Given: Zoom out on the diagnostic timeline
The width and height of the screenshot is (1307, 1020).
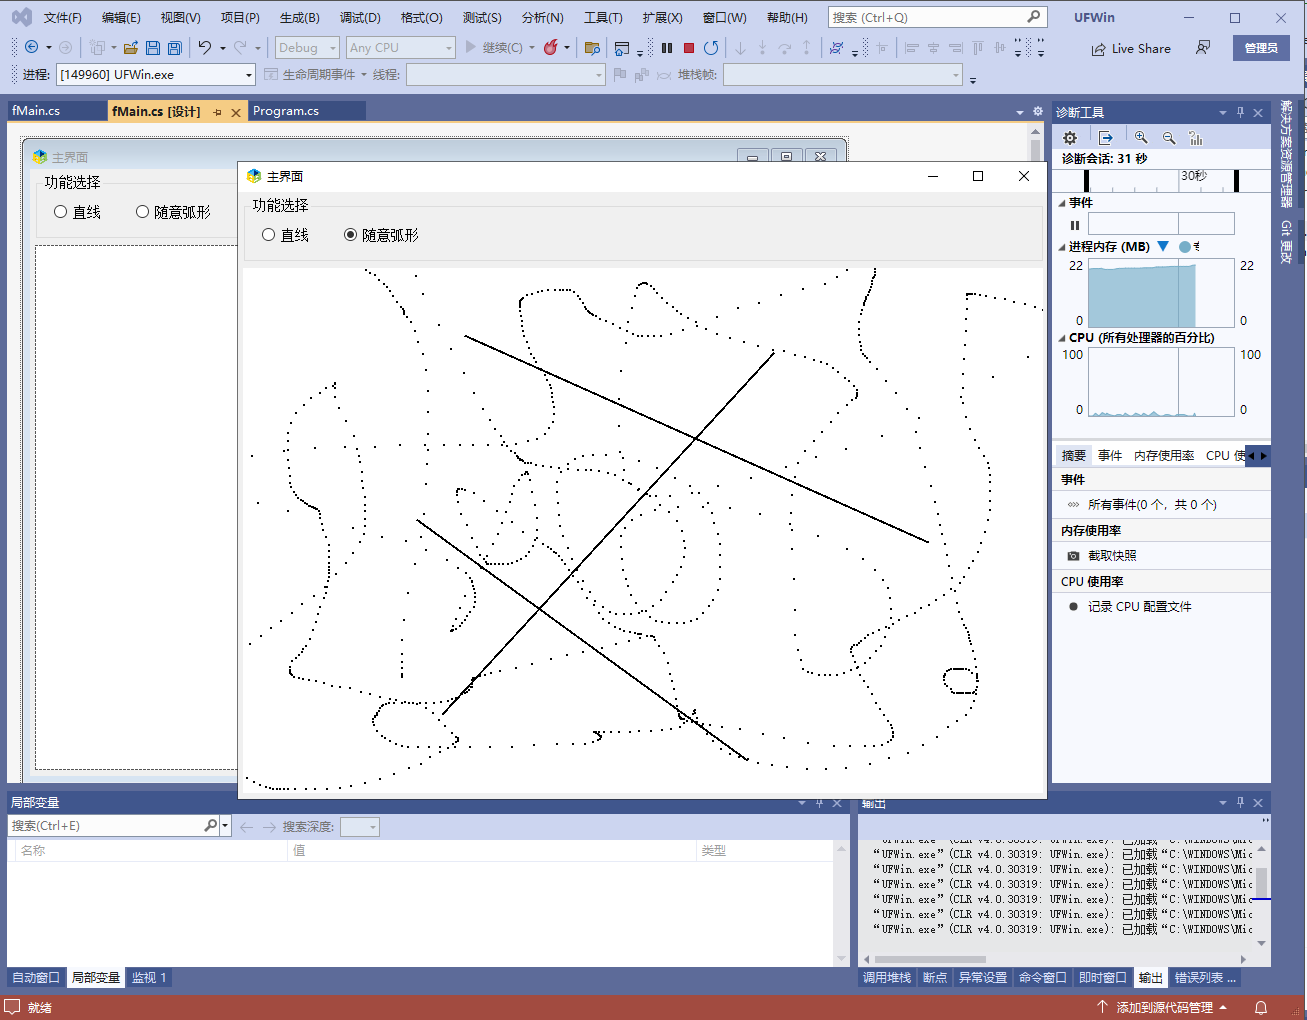Looking at the screenshot, I should pyautogui.click(x=1169, y=138).
